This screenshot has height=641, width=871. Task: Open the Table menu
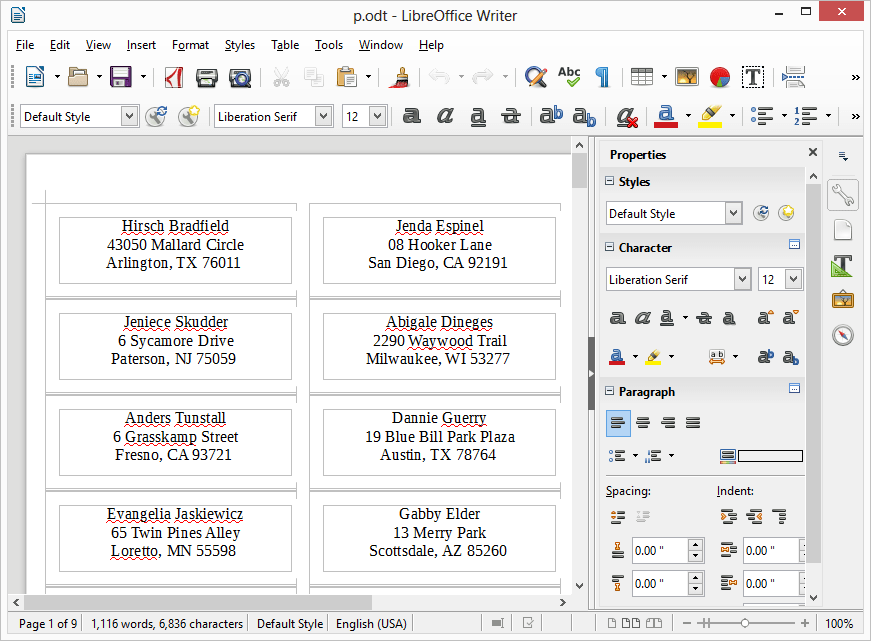click(285, 45)
